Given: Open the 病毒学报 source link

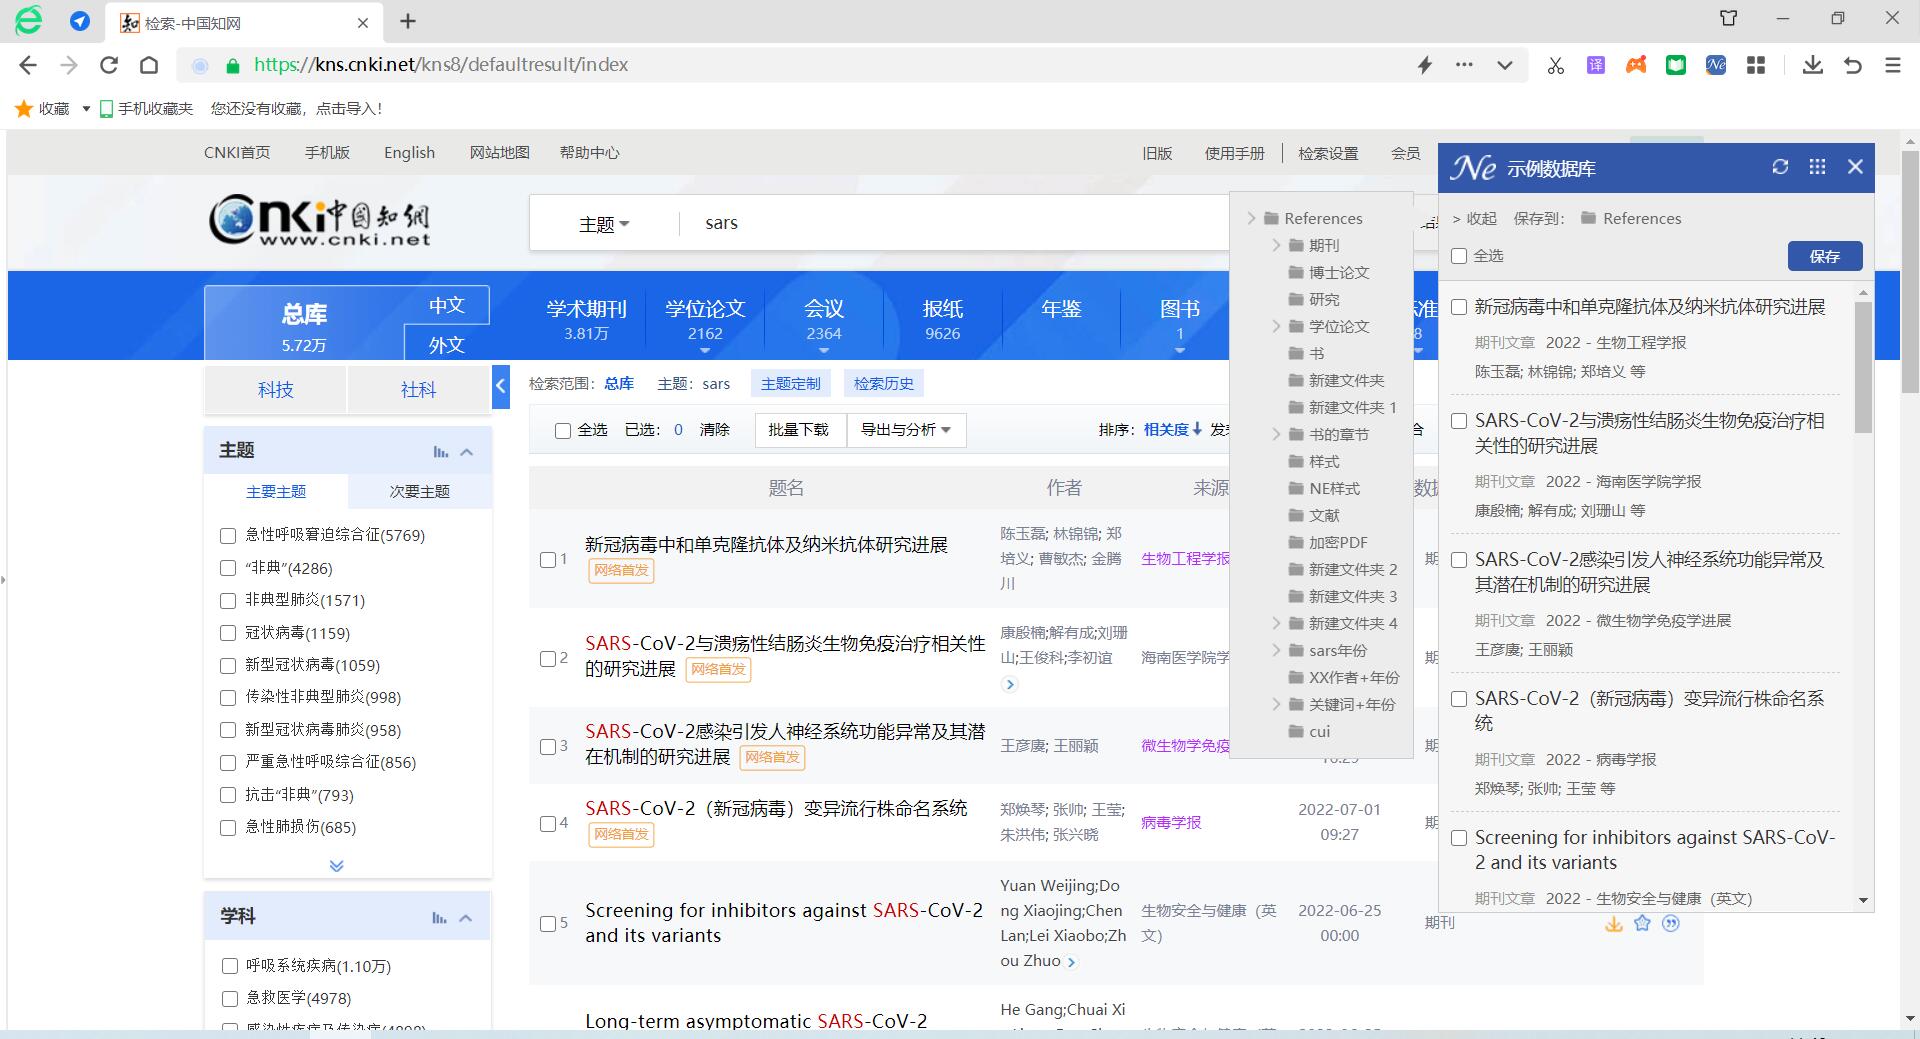Looking at the screenshot, I should (1171, 822).
